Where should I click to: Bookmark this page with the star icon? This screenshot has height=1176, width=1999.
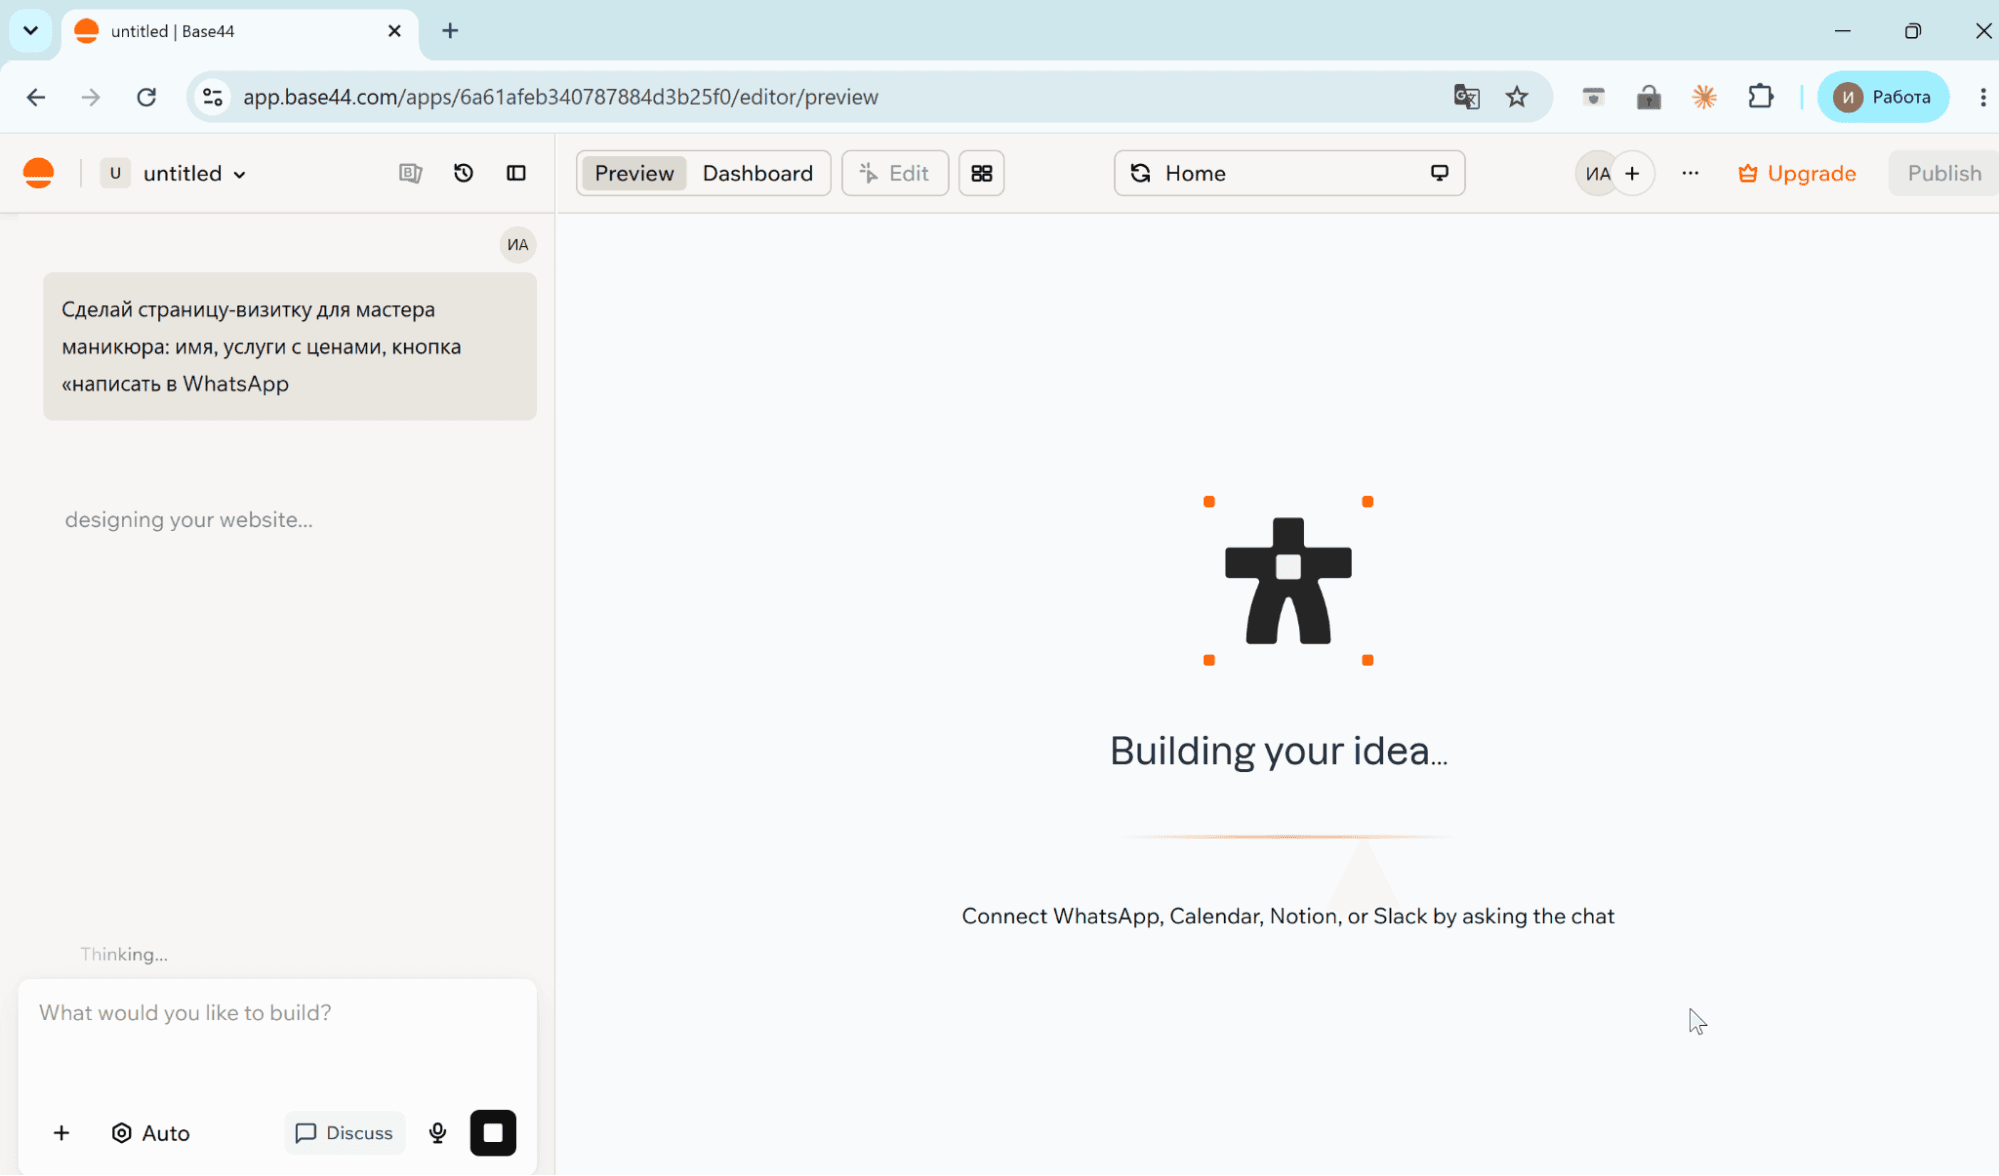(x=1517, y=97)
